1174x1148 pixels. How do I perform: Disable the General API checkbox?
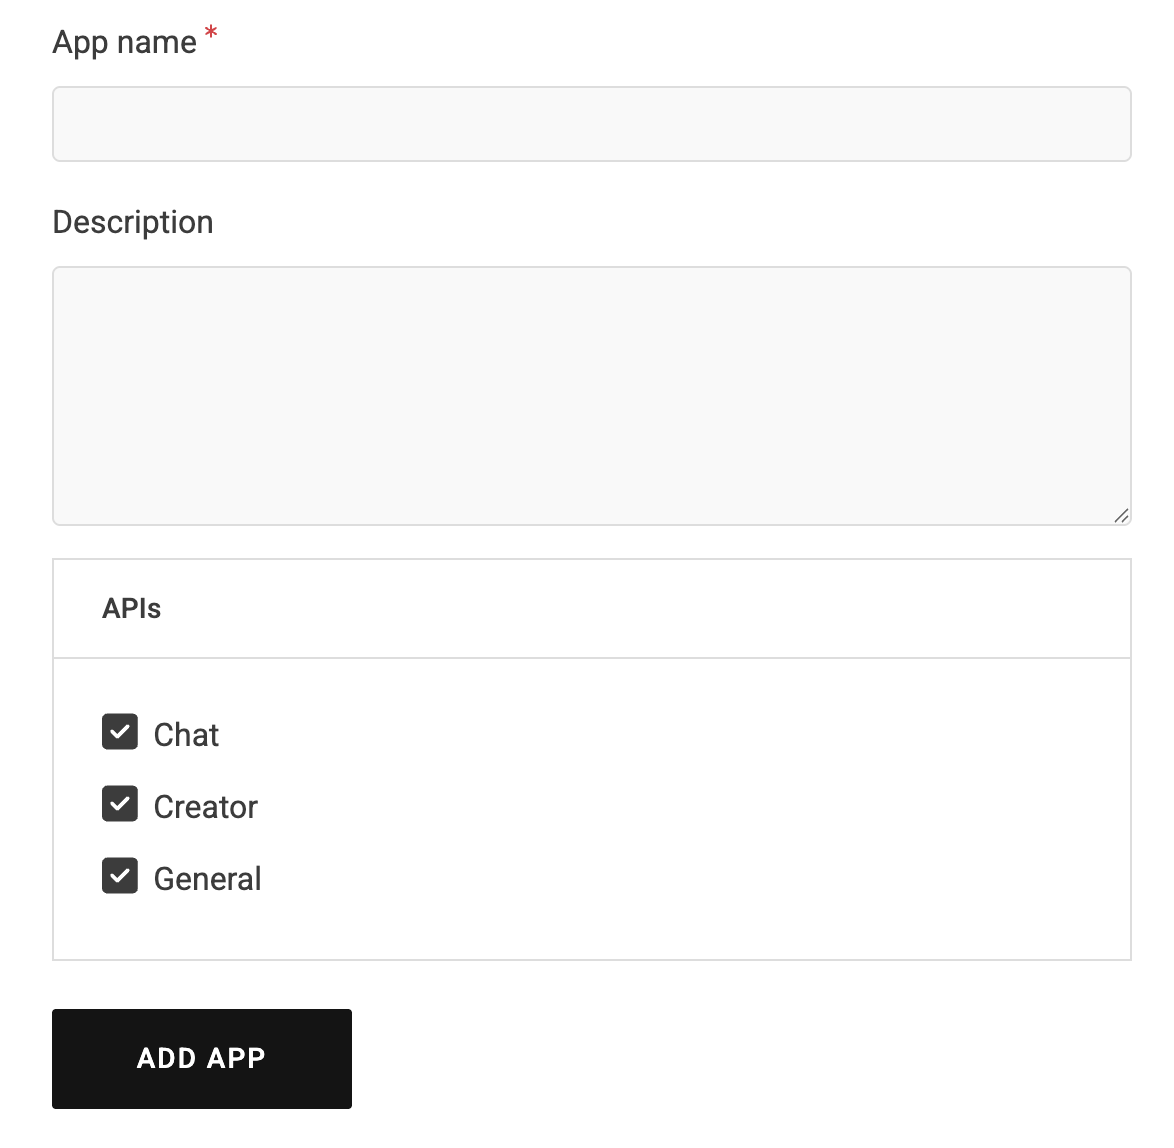coord(120,876)
